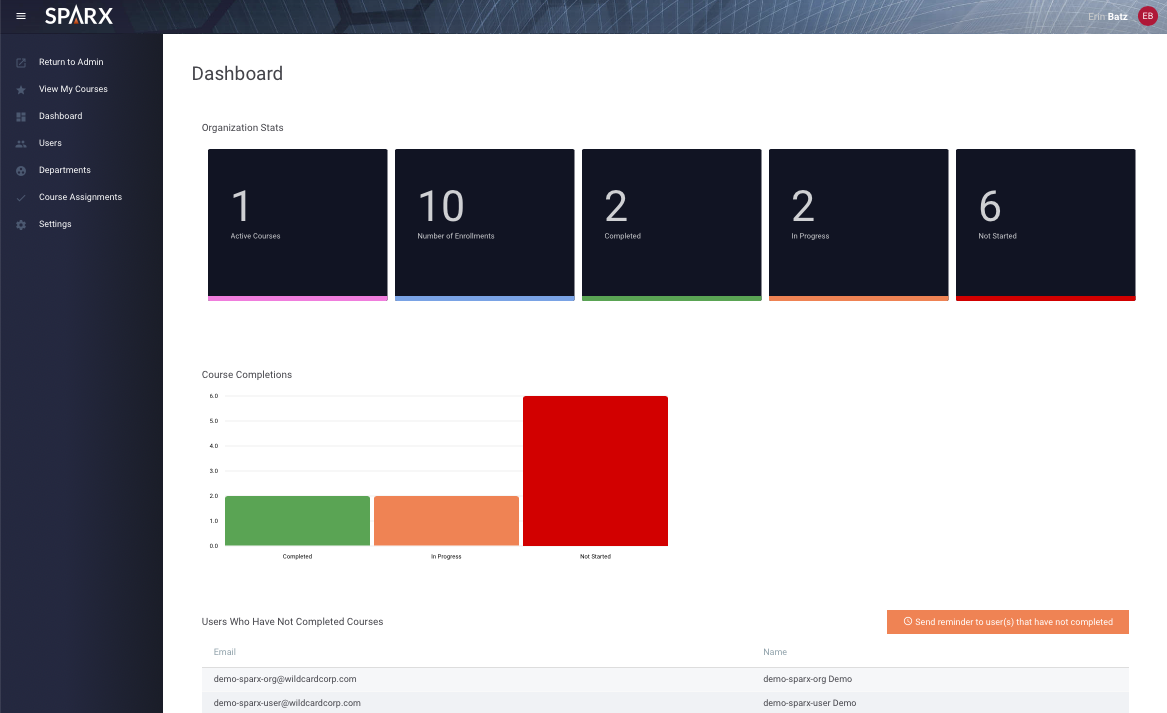
Task: Click the Dashboard grid icon in the sidebar
Action: point(20,116)
